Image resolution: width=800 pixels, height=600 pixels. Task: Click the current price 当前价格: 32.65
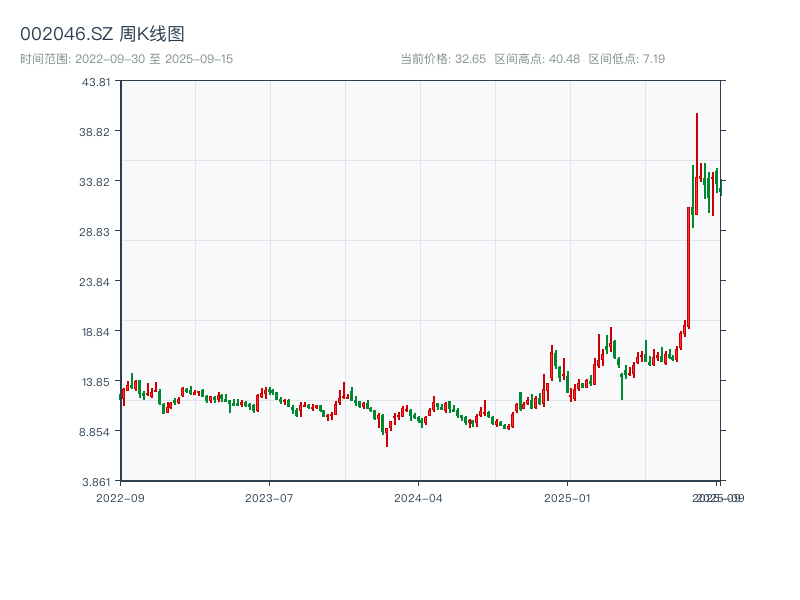443,59
